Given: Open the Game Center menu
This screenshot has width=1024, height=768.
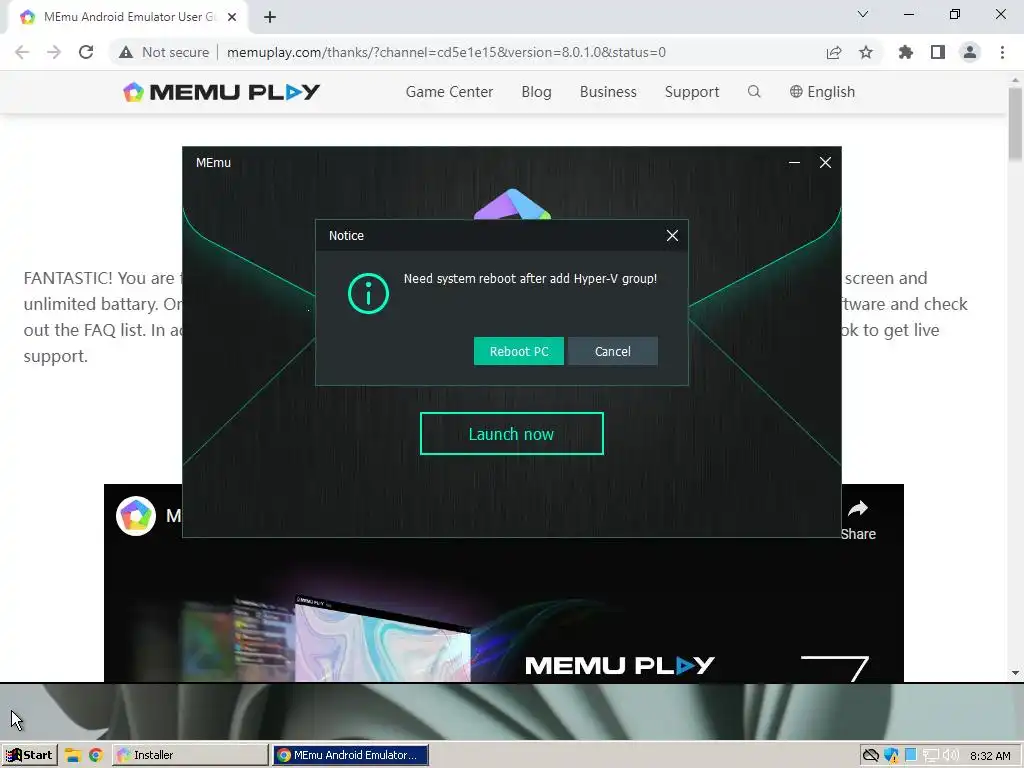Looking at the screenshot, I should click(x=449, y=92).
